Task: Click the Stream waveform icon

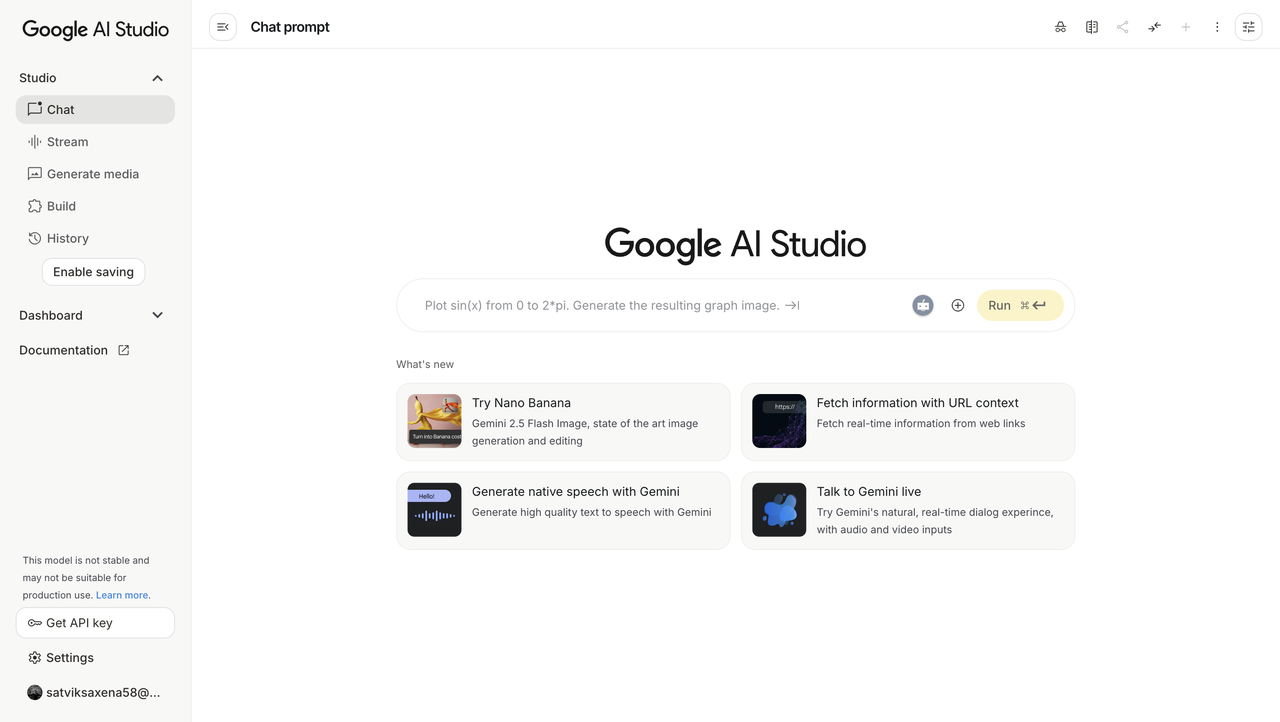Action: 35,142
